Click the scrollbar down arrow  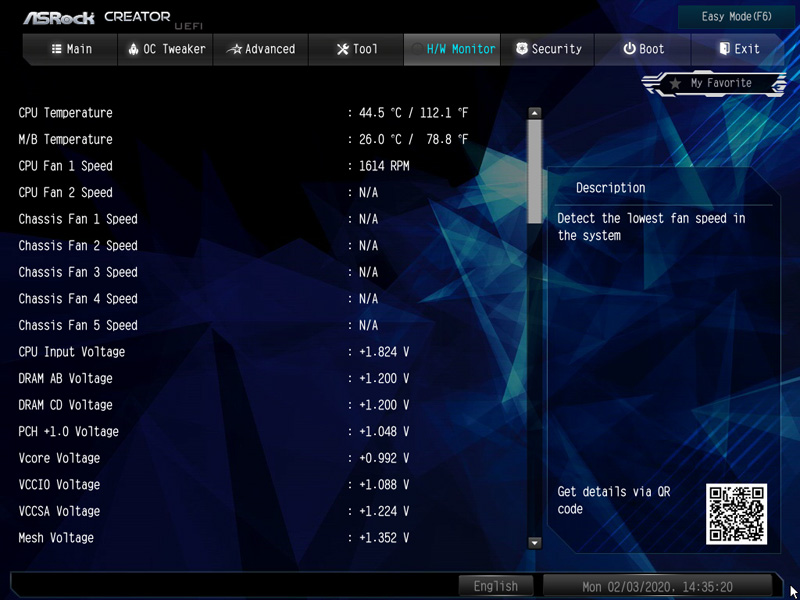click(x=534, y=543)
